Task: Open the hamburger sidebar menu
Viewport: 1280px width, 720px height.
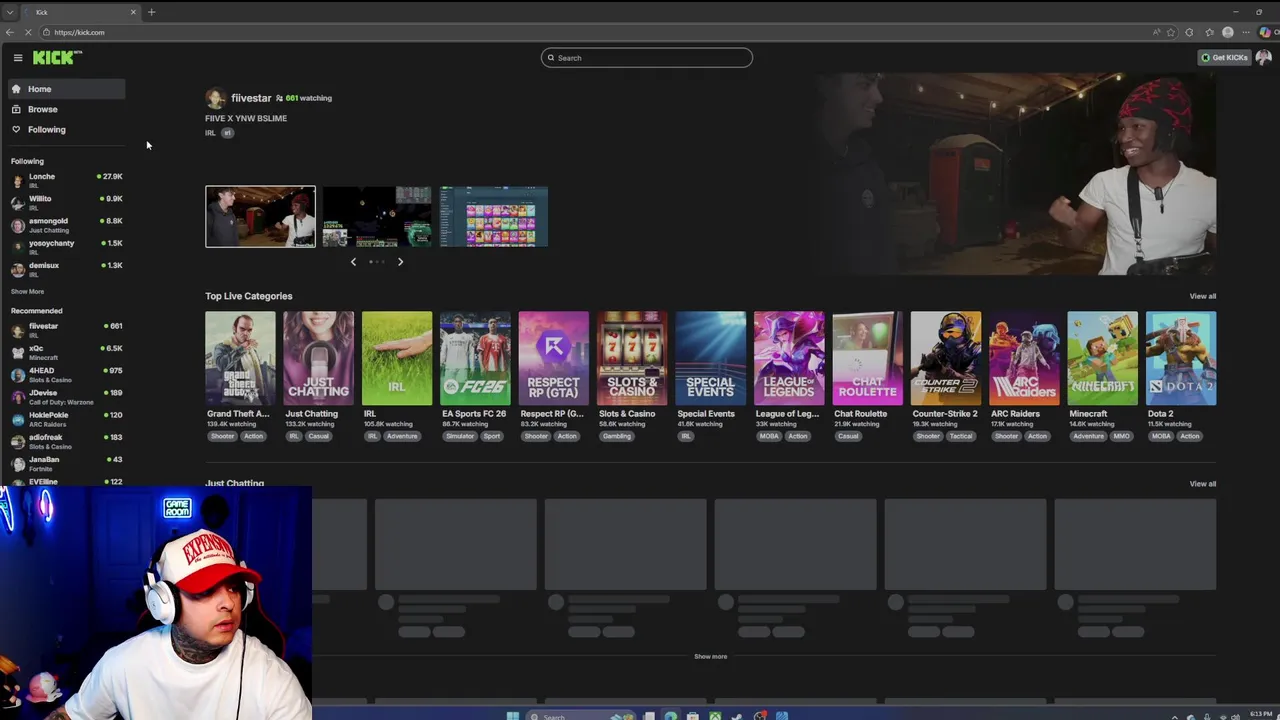Action: coord(17,58)
